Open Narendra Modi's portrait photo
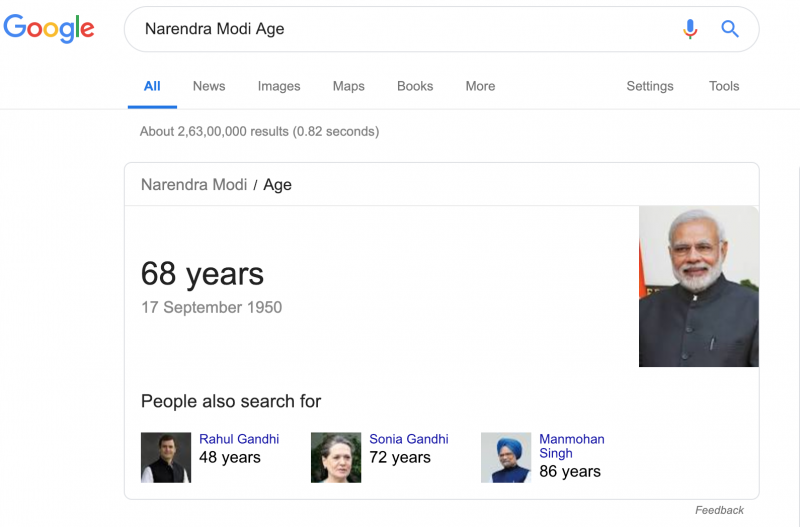This screenshot has width=800, height=527. tap(698, 286)
